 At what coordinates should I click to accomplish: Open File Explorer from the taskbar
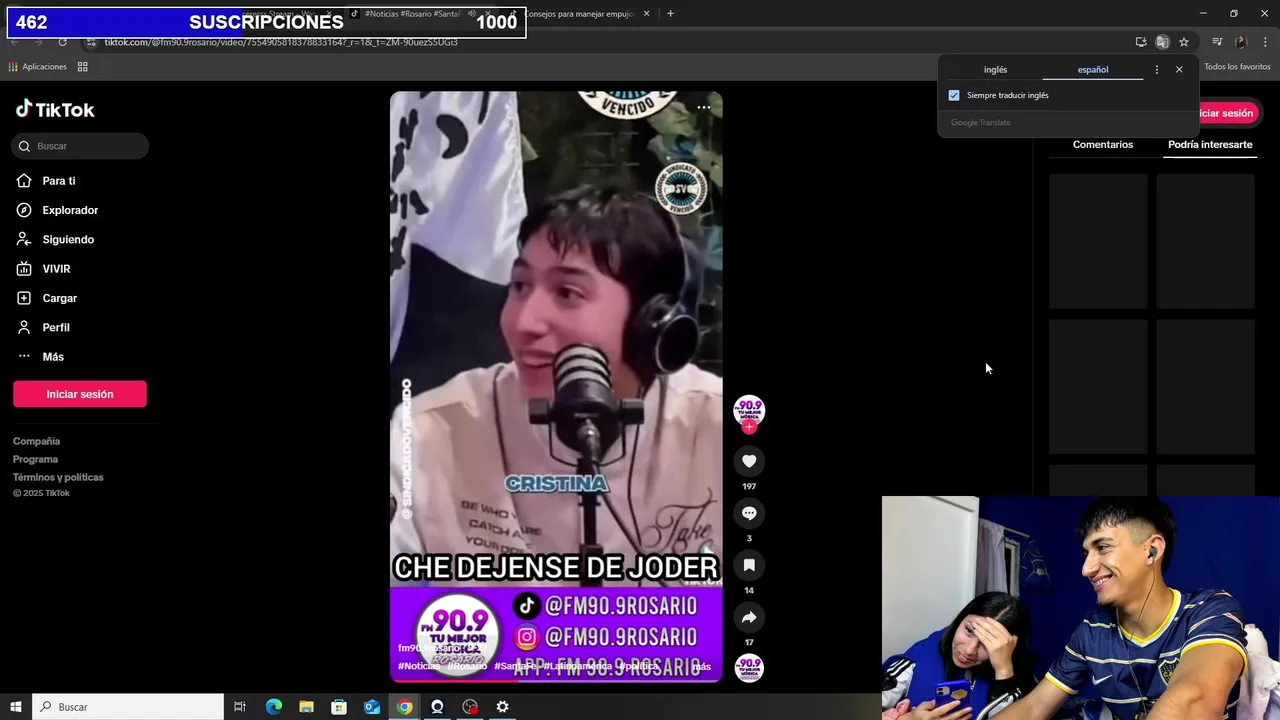(x=306, y=707)
